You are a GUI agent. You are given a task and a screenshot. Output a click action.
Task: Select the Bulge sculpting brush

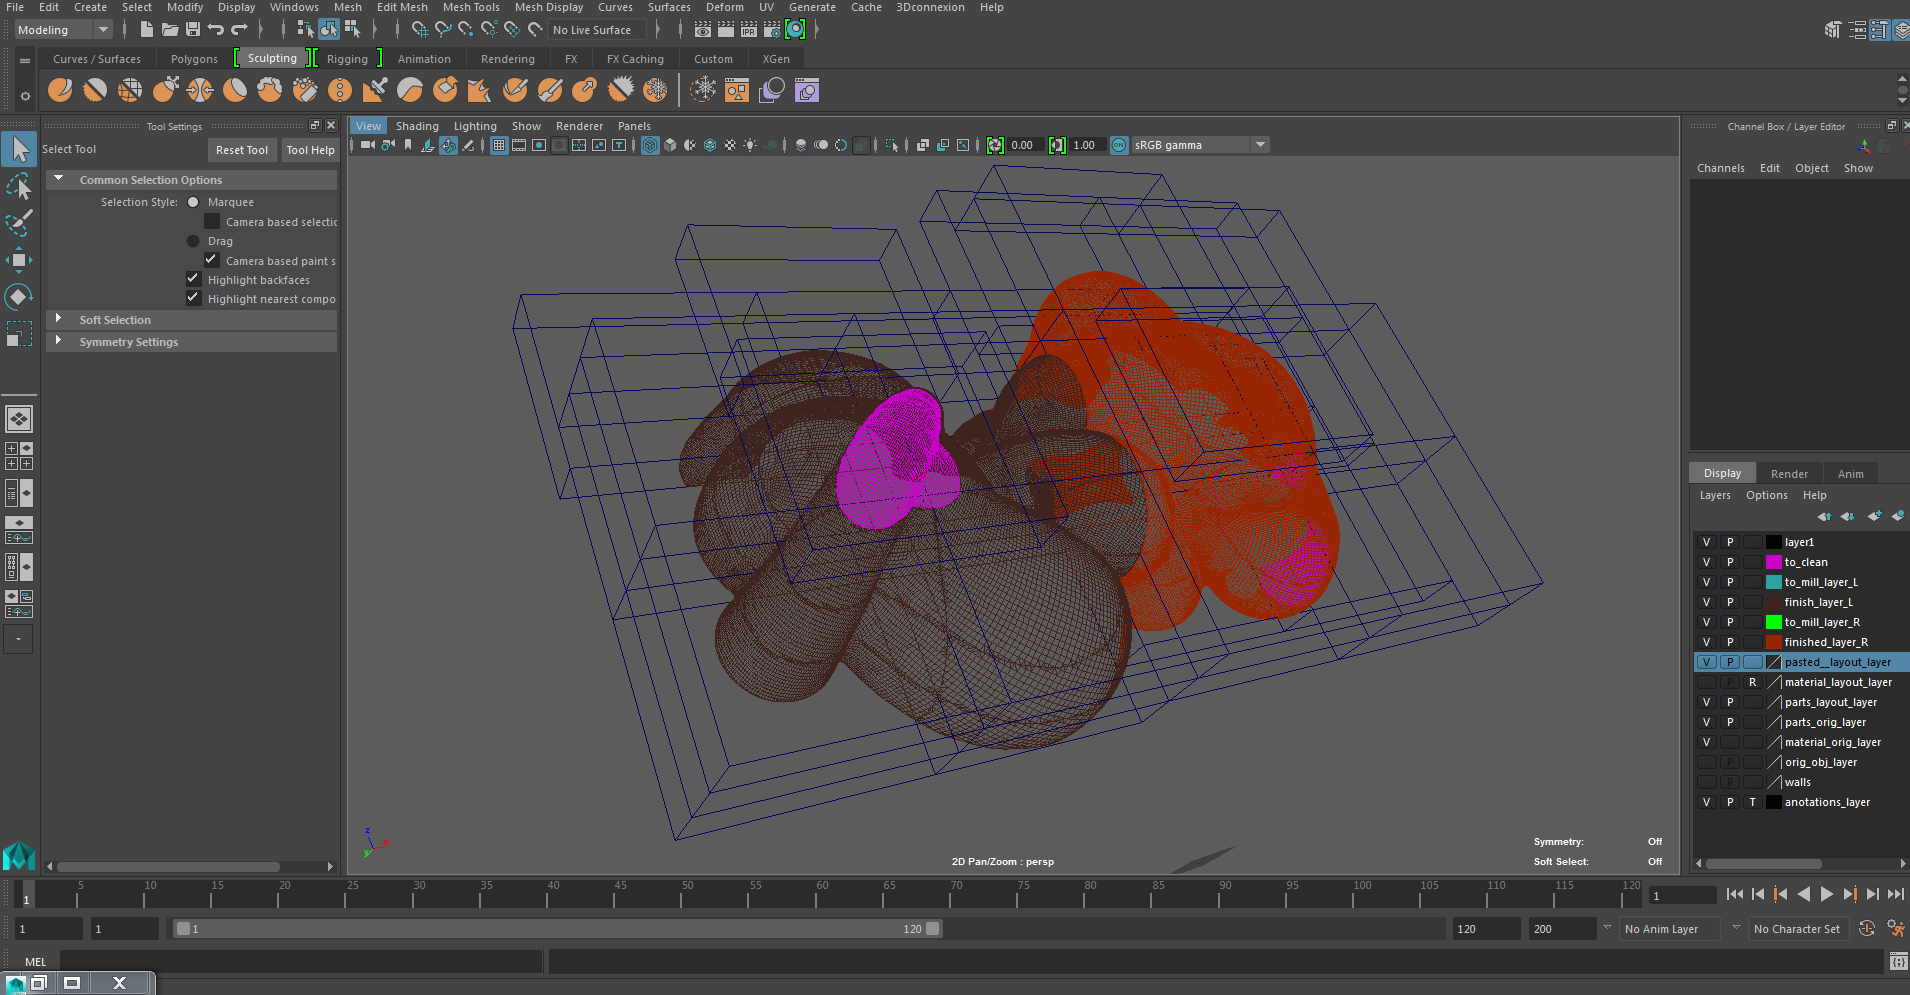[585, 91]
